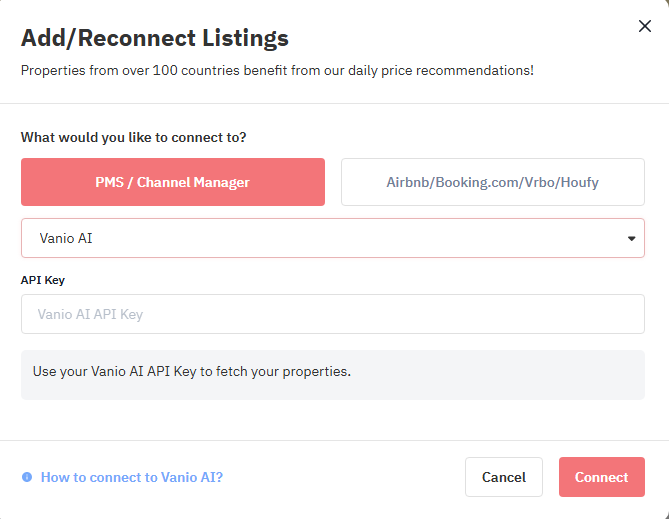Click the dropdown caret arrow icon
Viewport: 669px width, 519px height.
click(x=631, y=239)
